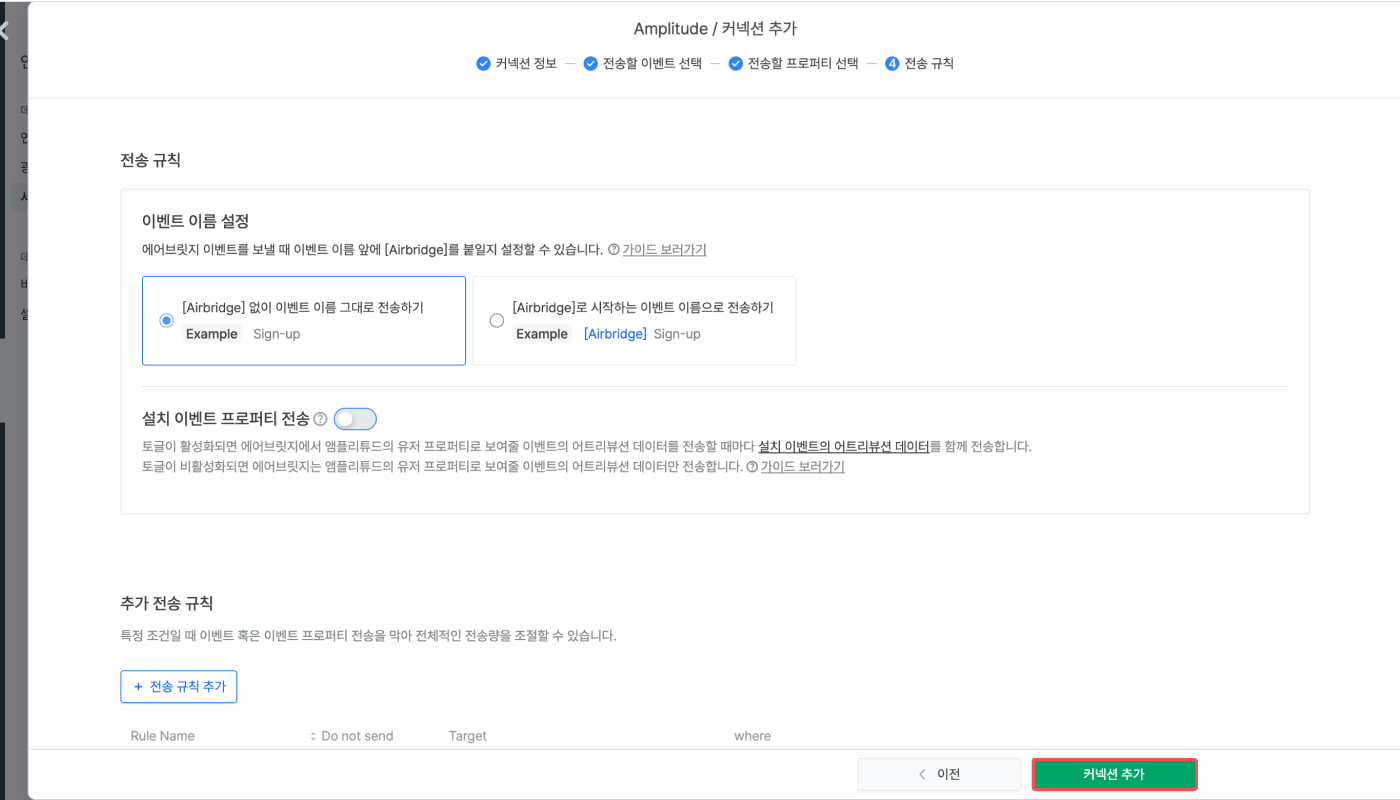
Task: Select step 4 전송 규칙 in the stepper
Action: [919, 64]
